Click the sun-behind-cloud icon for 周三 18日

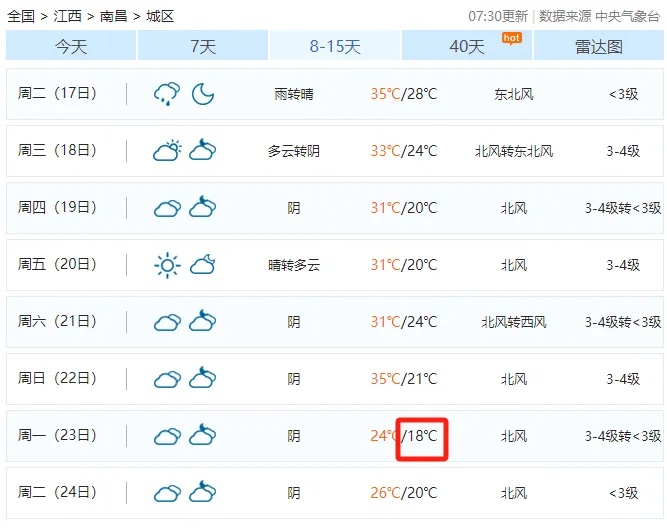[167, 150]
